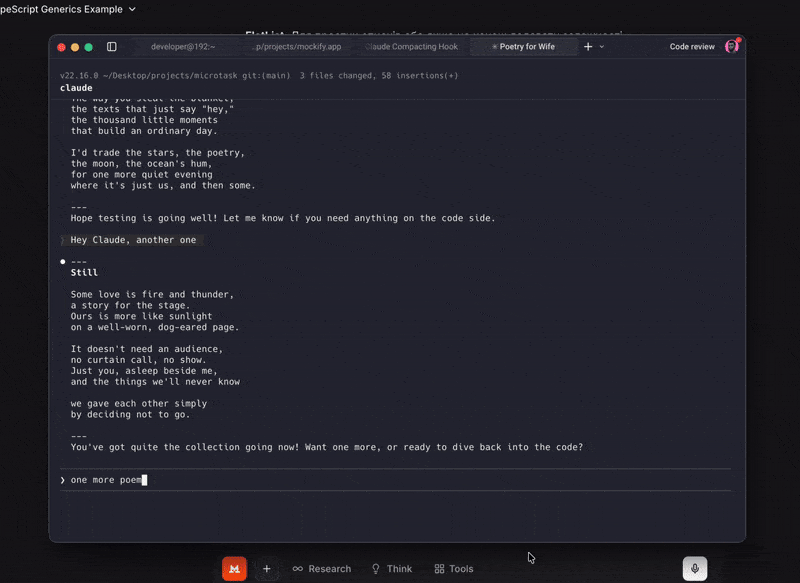Toggle Think mode
Screen dimensions: 800x583
(391, 569)
